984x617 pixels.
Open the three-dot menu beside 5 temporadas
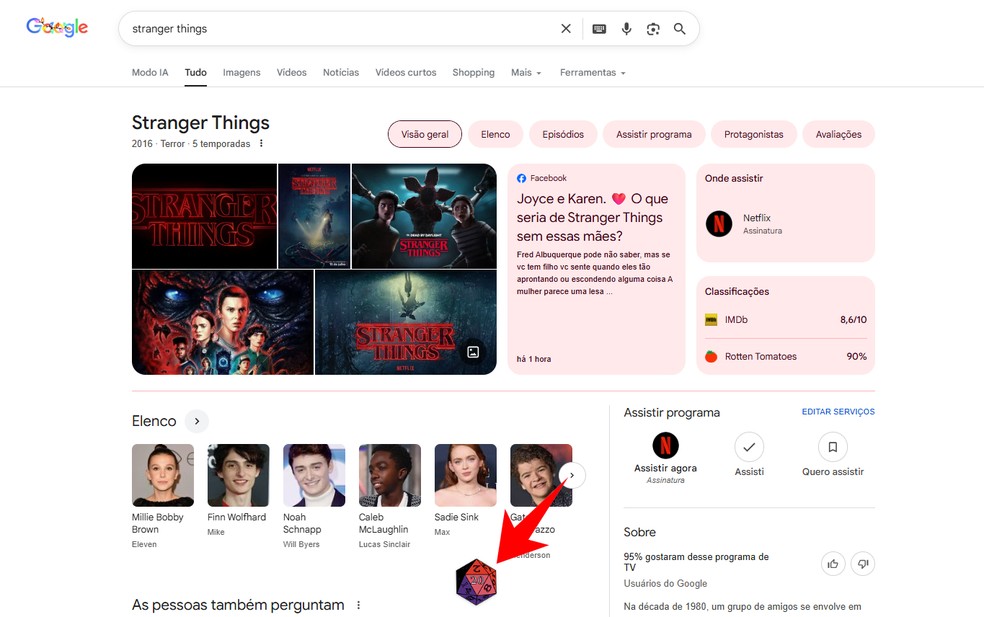(261, 144)
